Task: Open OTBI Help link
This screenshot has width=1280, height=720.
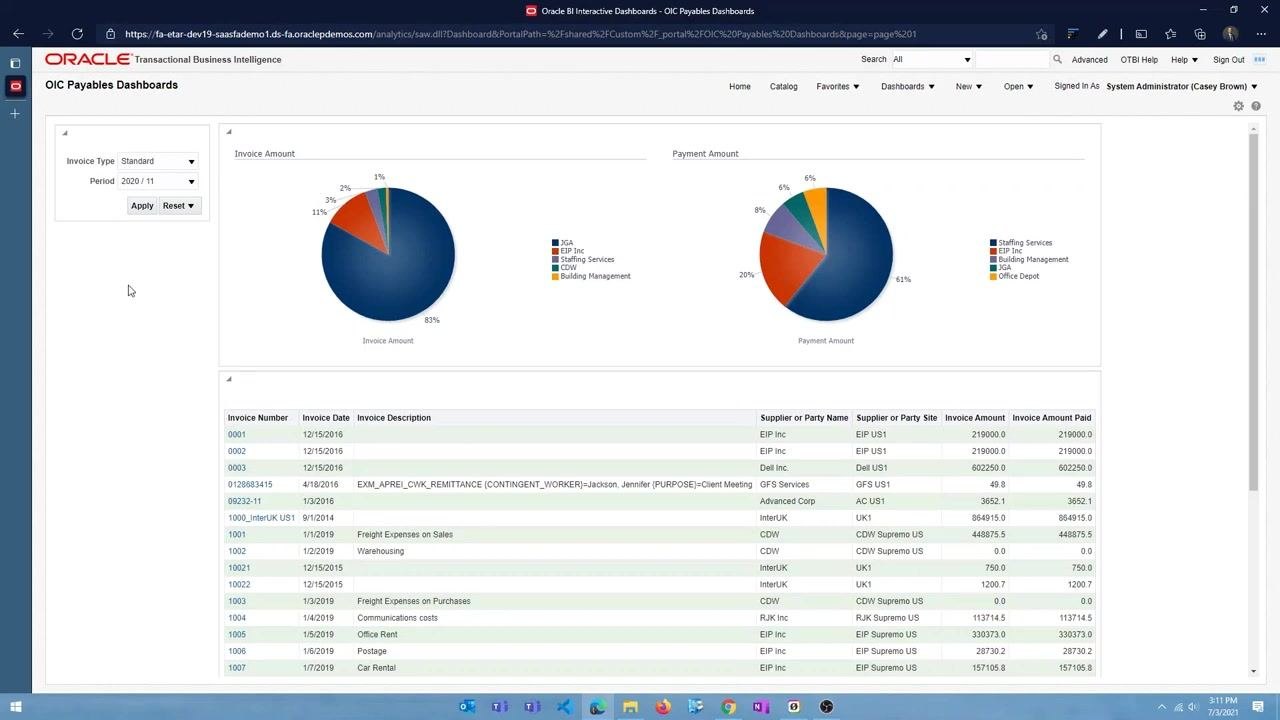Action: [1139, 60]
